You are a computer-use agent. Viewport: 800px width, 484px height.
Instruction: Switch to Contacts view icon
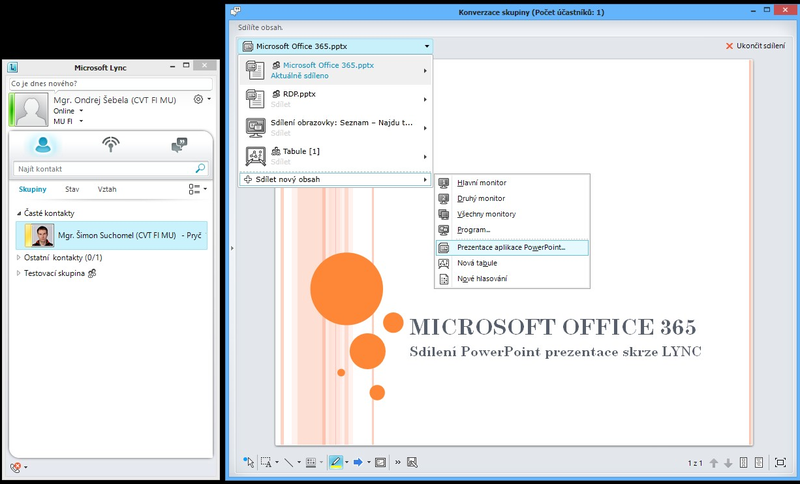point(43,145)
